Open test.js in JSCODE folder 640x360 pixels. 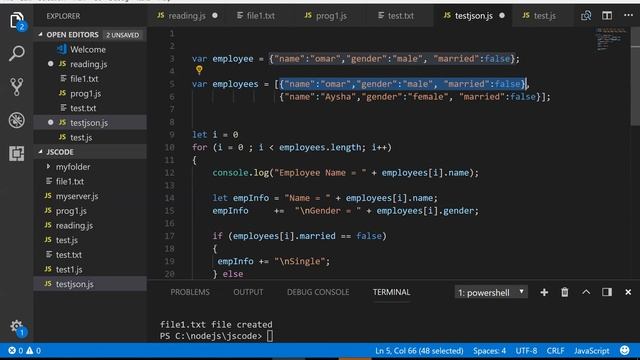click(90, 240)
